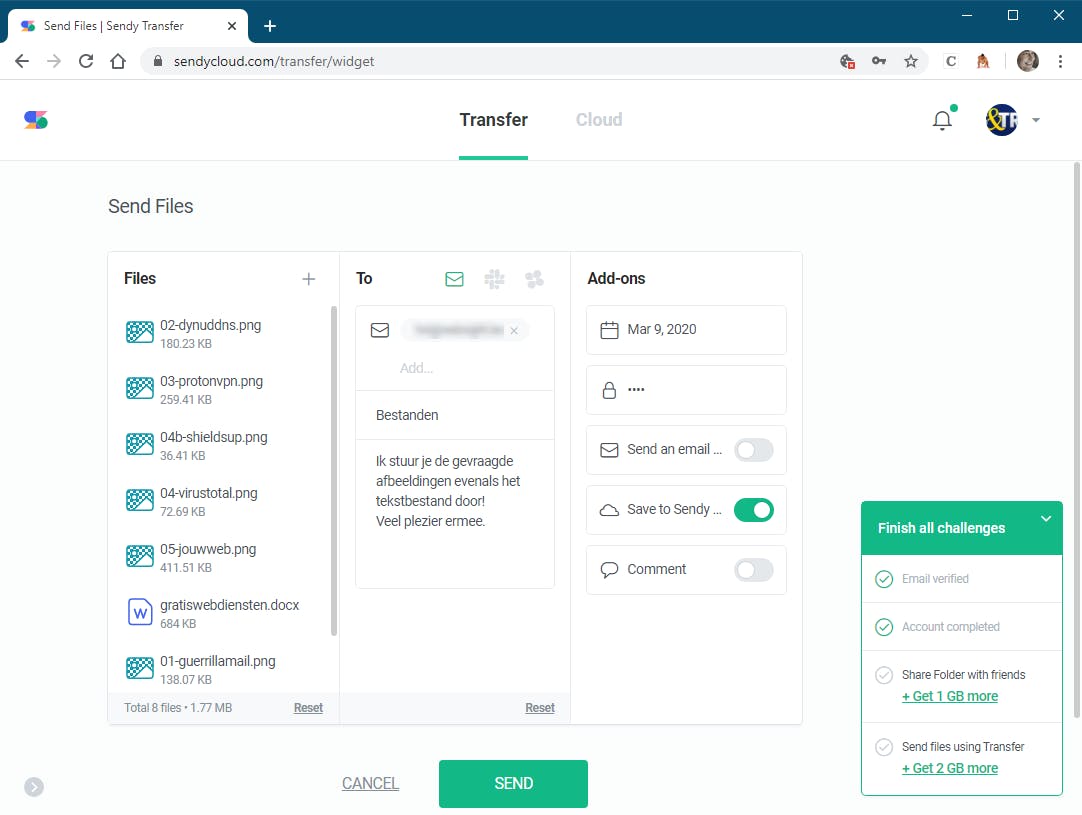Image resolution: width=1082 pixels, height=815 pixels.
Task: Click the cookie blocked icon in address bar
Action: point(847,61)
